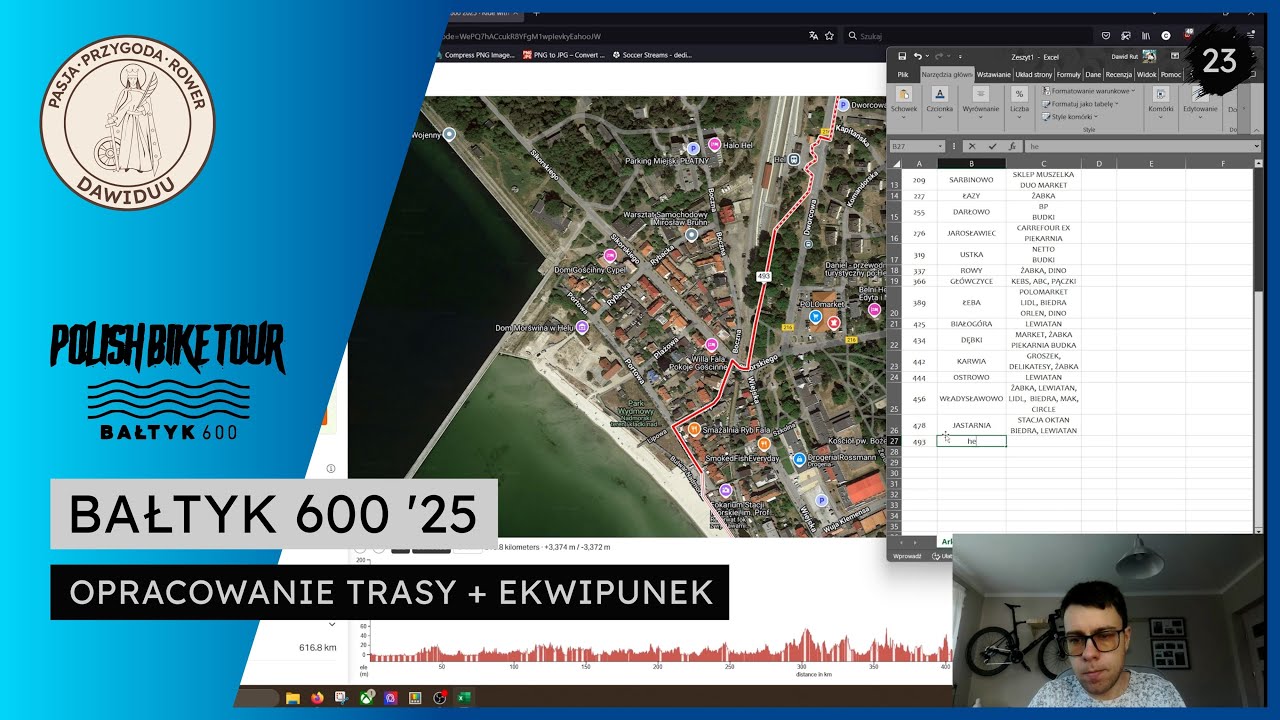Open the PNG to JPG Convert bookmark
Image resolution: width=1280 pixels, height=720 pixels.
(564, 55)
